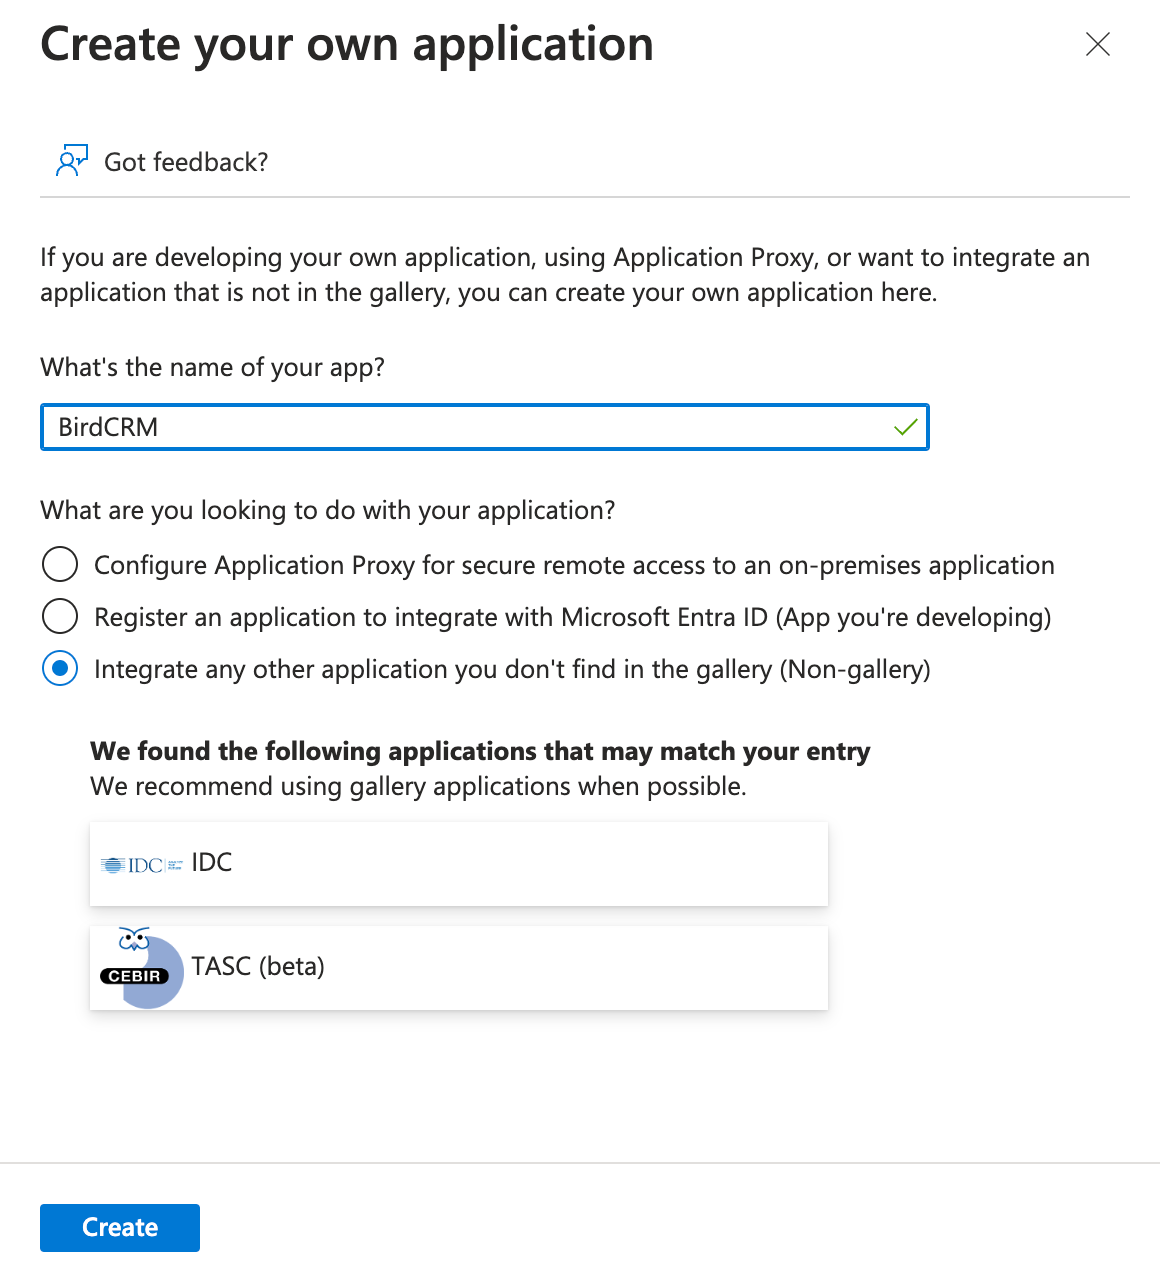Click the "What's the name of your app?" label
The width and height of the screenshot is (1160, 1284).
212,368
